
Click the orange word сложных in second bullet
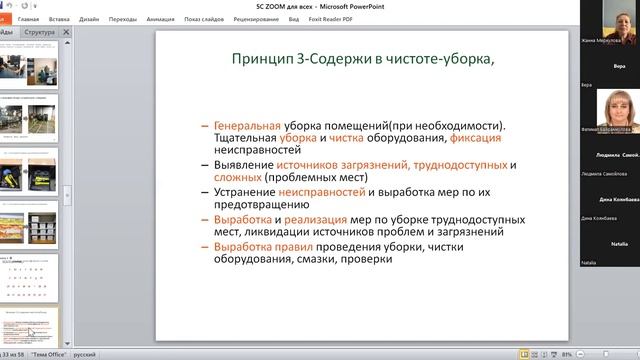[238, 178]
